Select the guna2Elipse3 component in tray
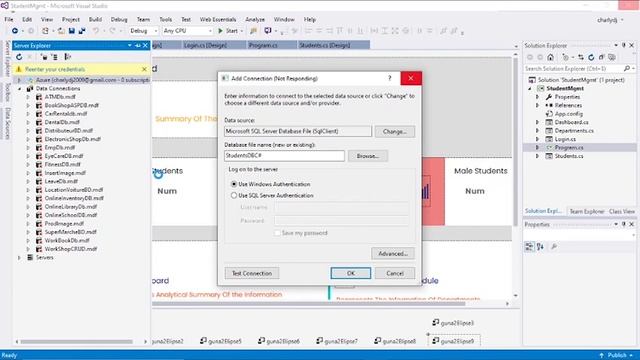 (453, 323)
